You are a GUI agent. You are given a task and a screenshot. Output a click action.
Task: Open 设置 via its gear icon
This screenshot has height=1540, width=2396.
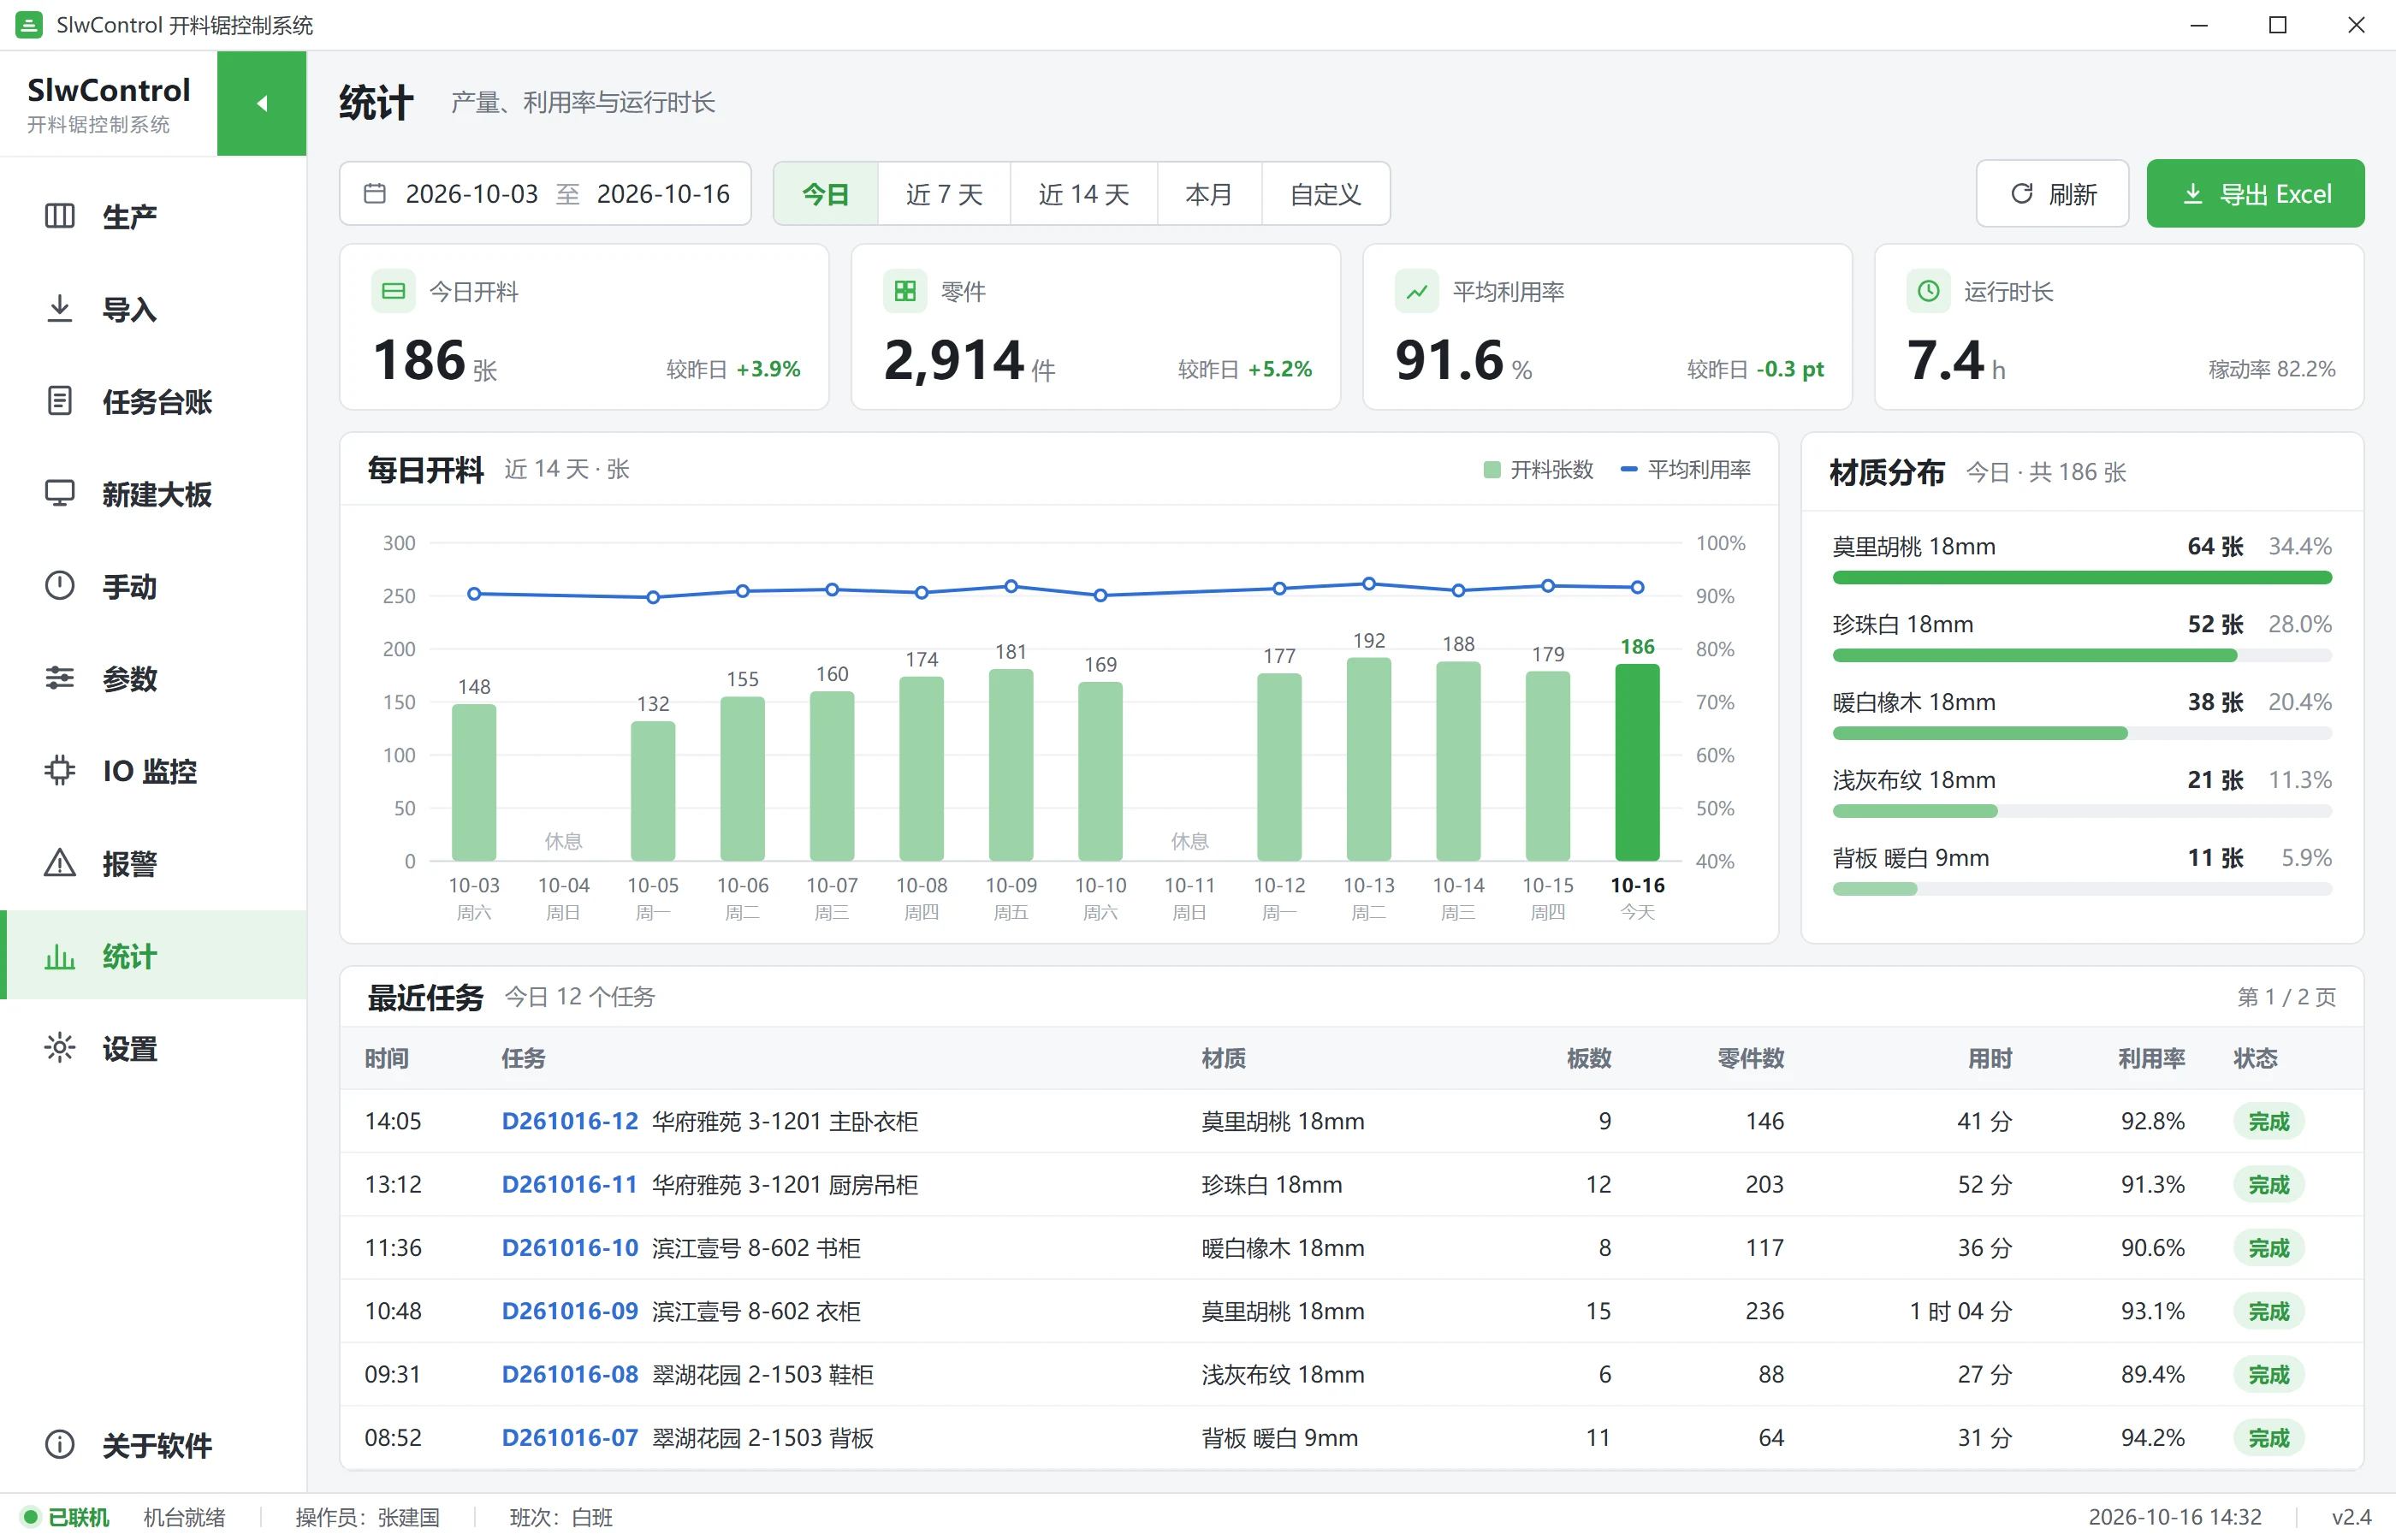click(60, 1048)
